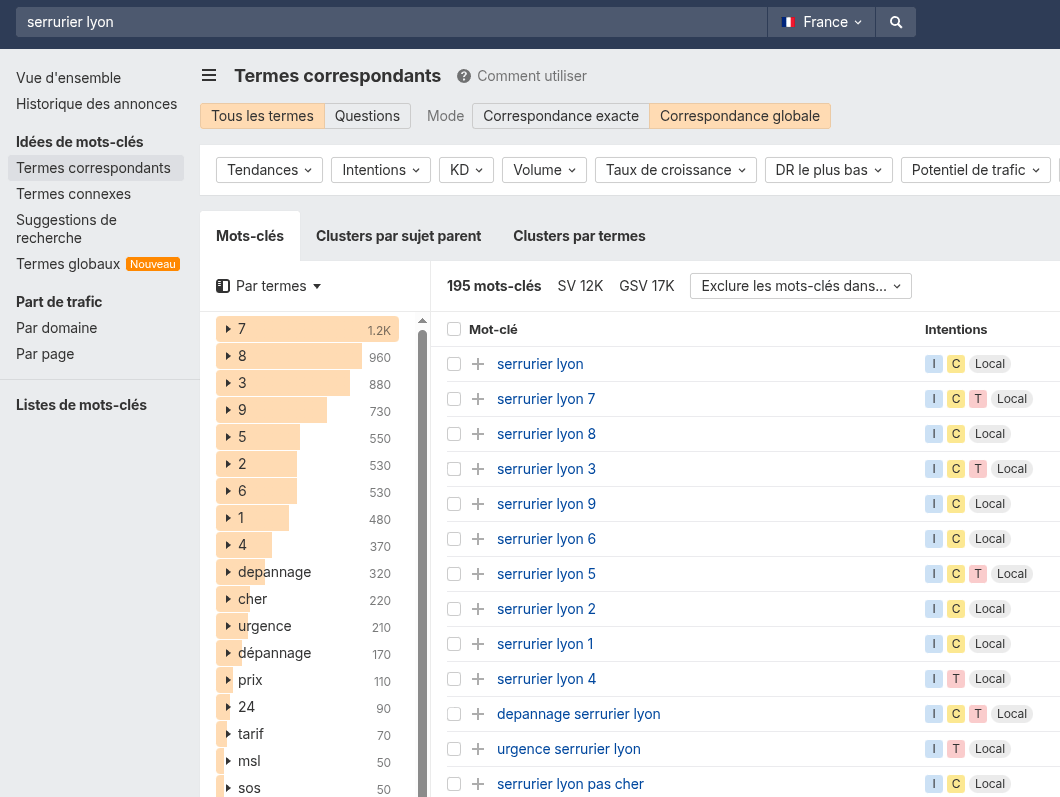The width and height of the screenshot is (1060, 797).
Task: Expand the depannage term group
Action: click(227, 572)
